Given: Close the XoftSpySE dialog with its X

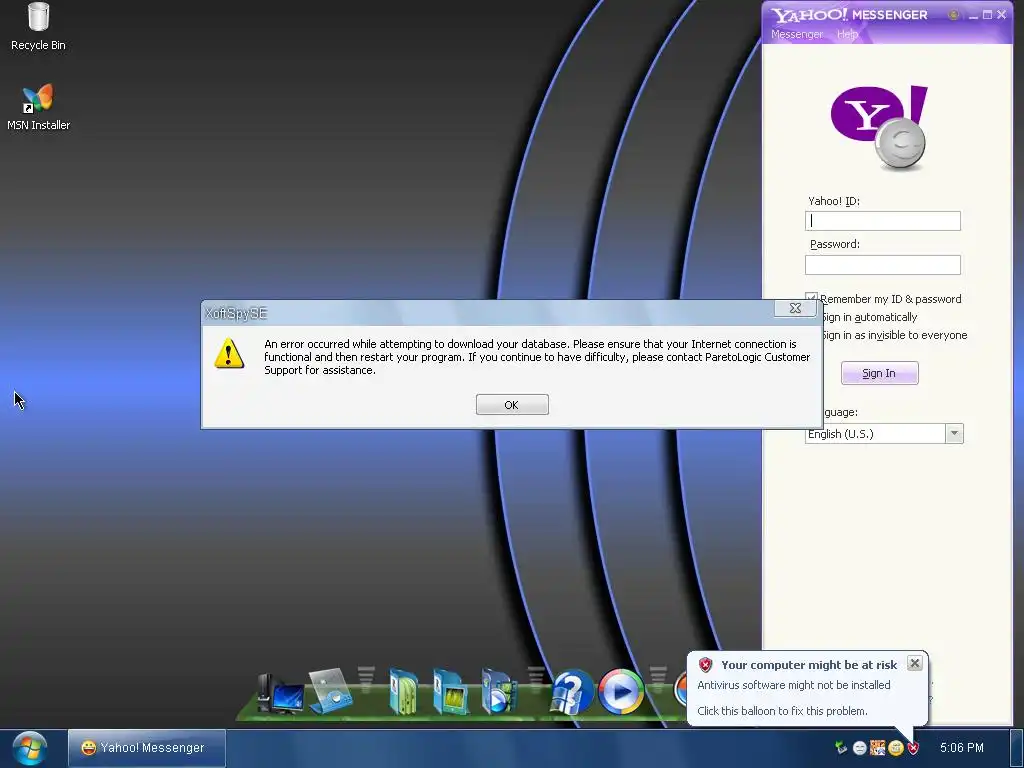Looking at the screenshot, I should (795, 308).
